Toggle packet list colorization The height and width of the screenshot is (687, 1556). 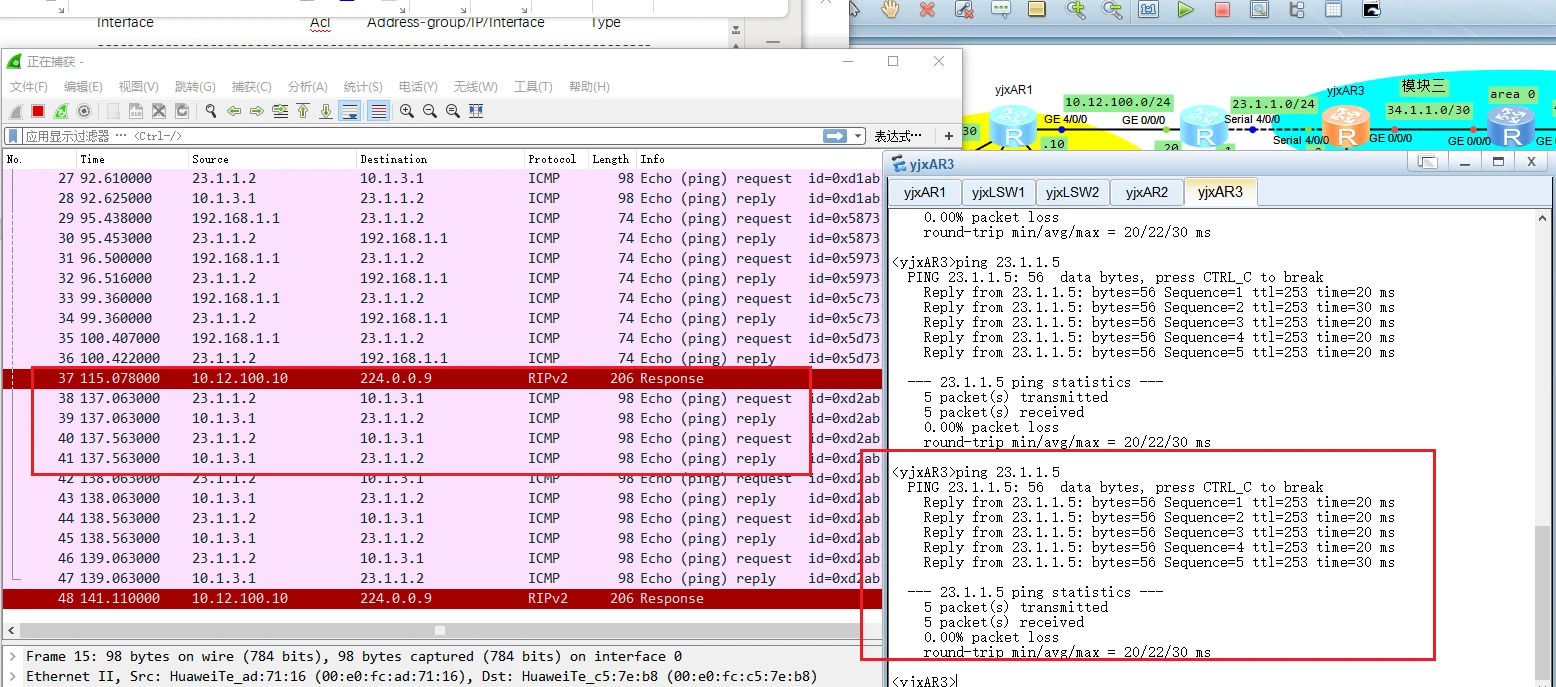[x=378, y=111]
